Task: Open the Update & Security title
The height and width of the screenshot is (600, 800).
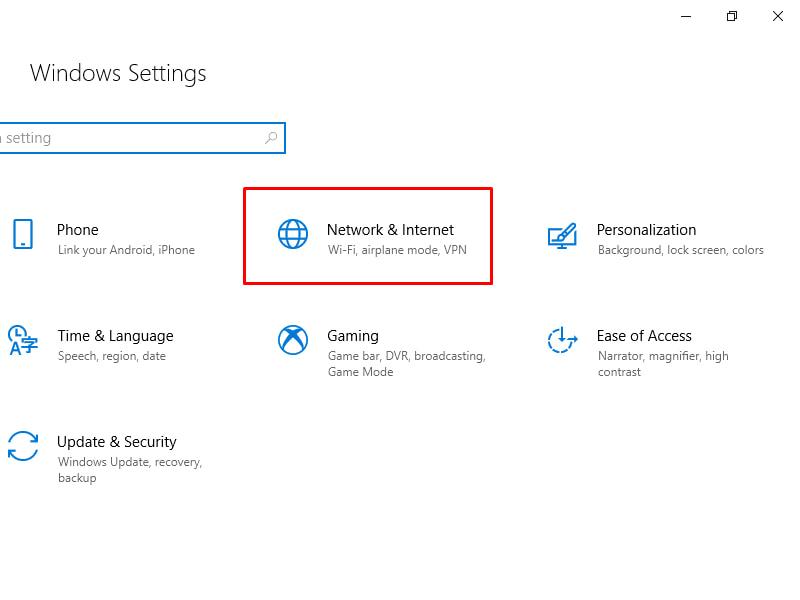Action: click(x=117, y=442)
